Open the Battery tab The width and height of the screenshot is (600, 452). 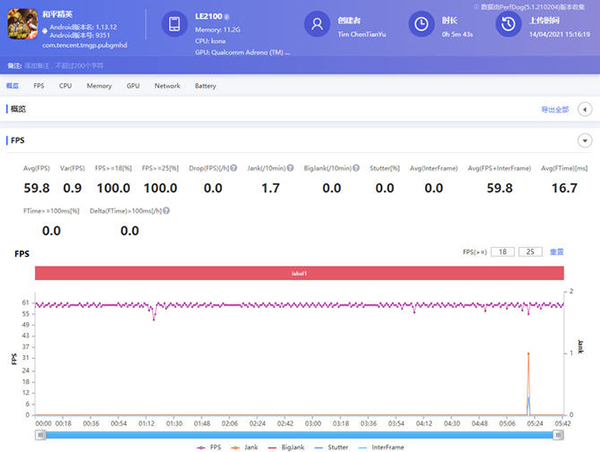[205, 86]
